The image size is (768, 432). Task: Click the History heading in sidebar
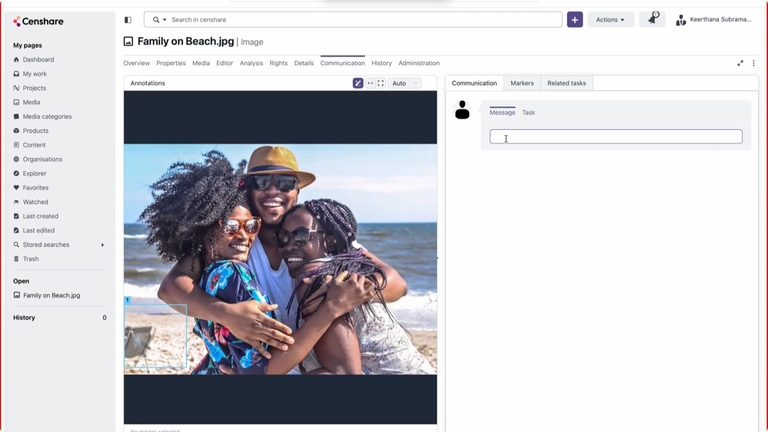tap(24, 317)
